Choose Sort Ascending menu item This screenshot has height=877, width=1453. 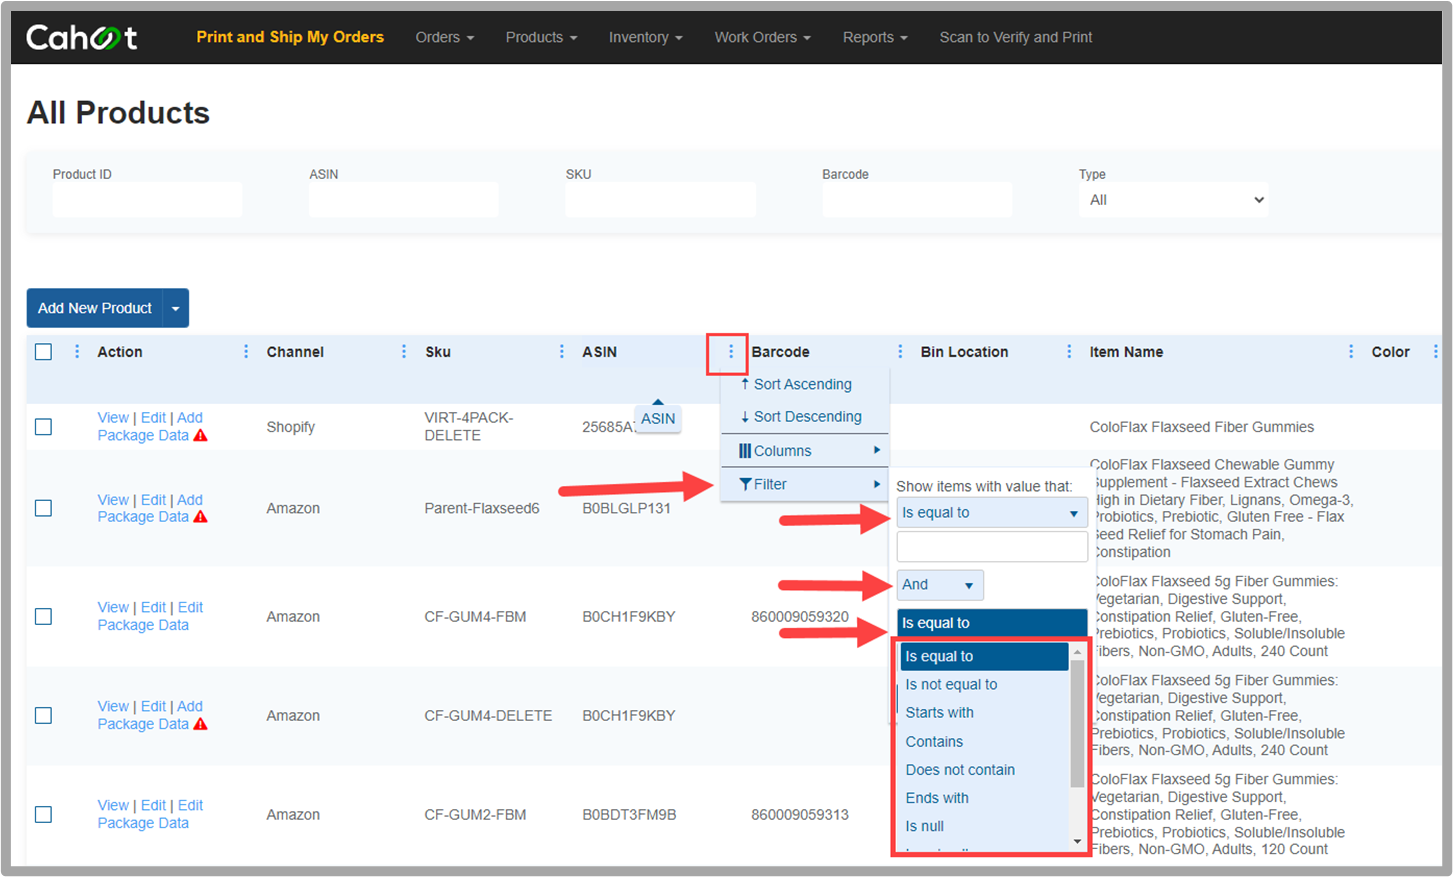(804, 384)
